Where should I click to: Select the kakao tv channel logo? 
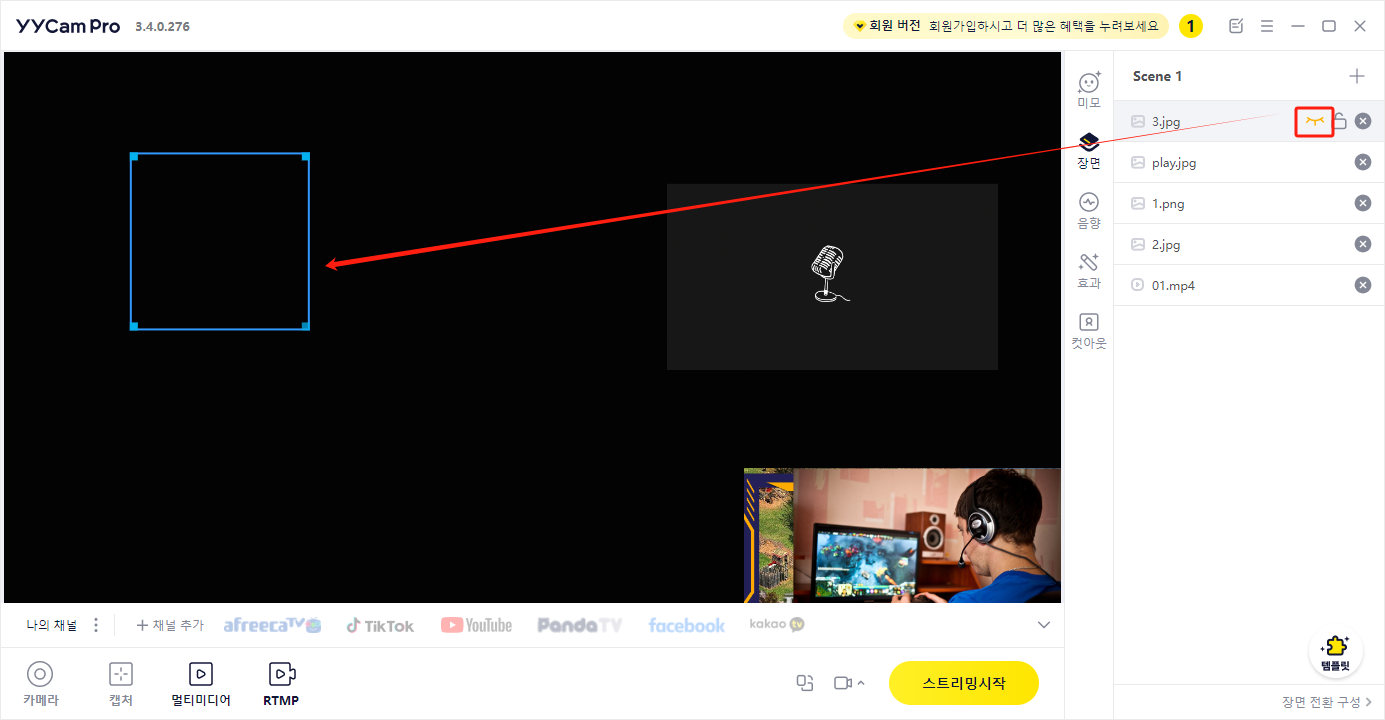[x=777, y=624]
